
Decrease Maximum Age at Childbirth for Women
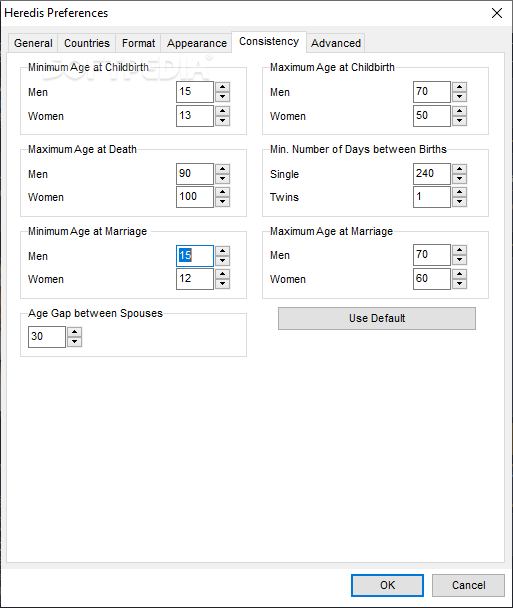[459, 121]
